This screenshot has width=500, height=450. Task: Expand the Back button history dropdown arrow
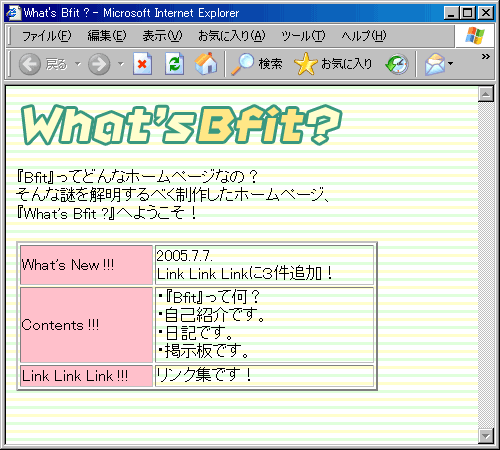click(x=78, y=63)
